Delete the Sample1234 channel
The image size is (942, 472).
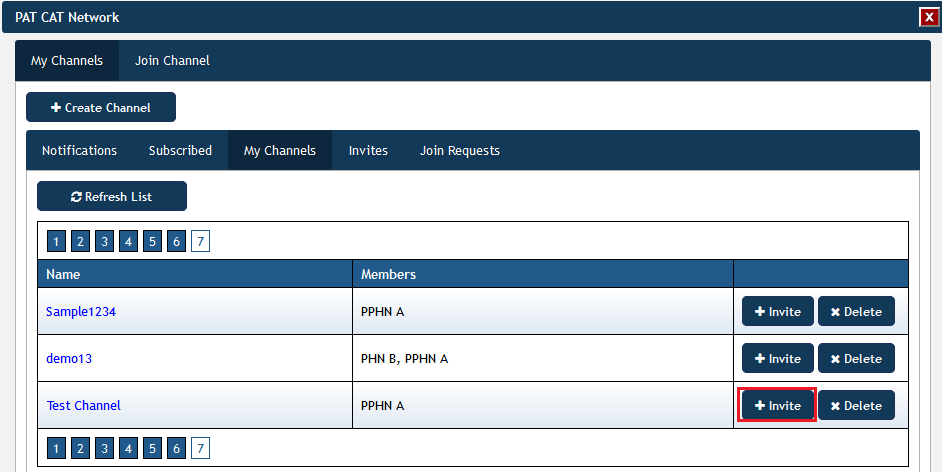pyautogui.click(x=856, y=312)
